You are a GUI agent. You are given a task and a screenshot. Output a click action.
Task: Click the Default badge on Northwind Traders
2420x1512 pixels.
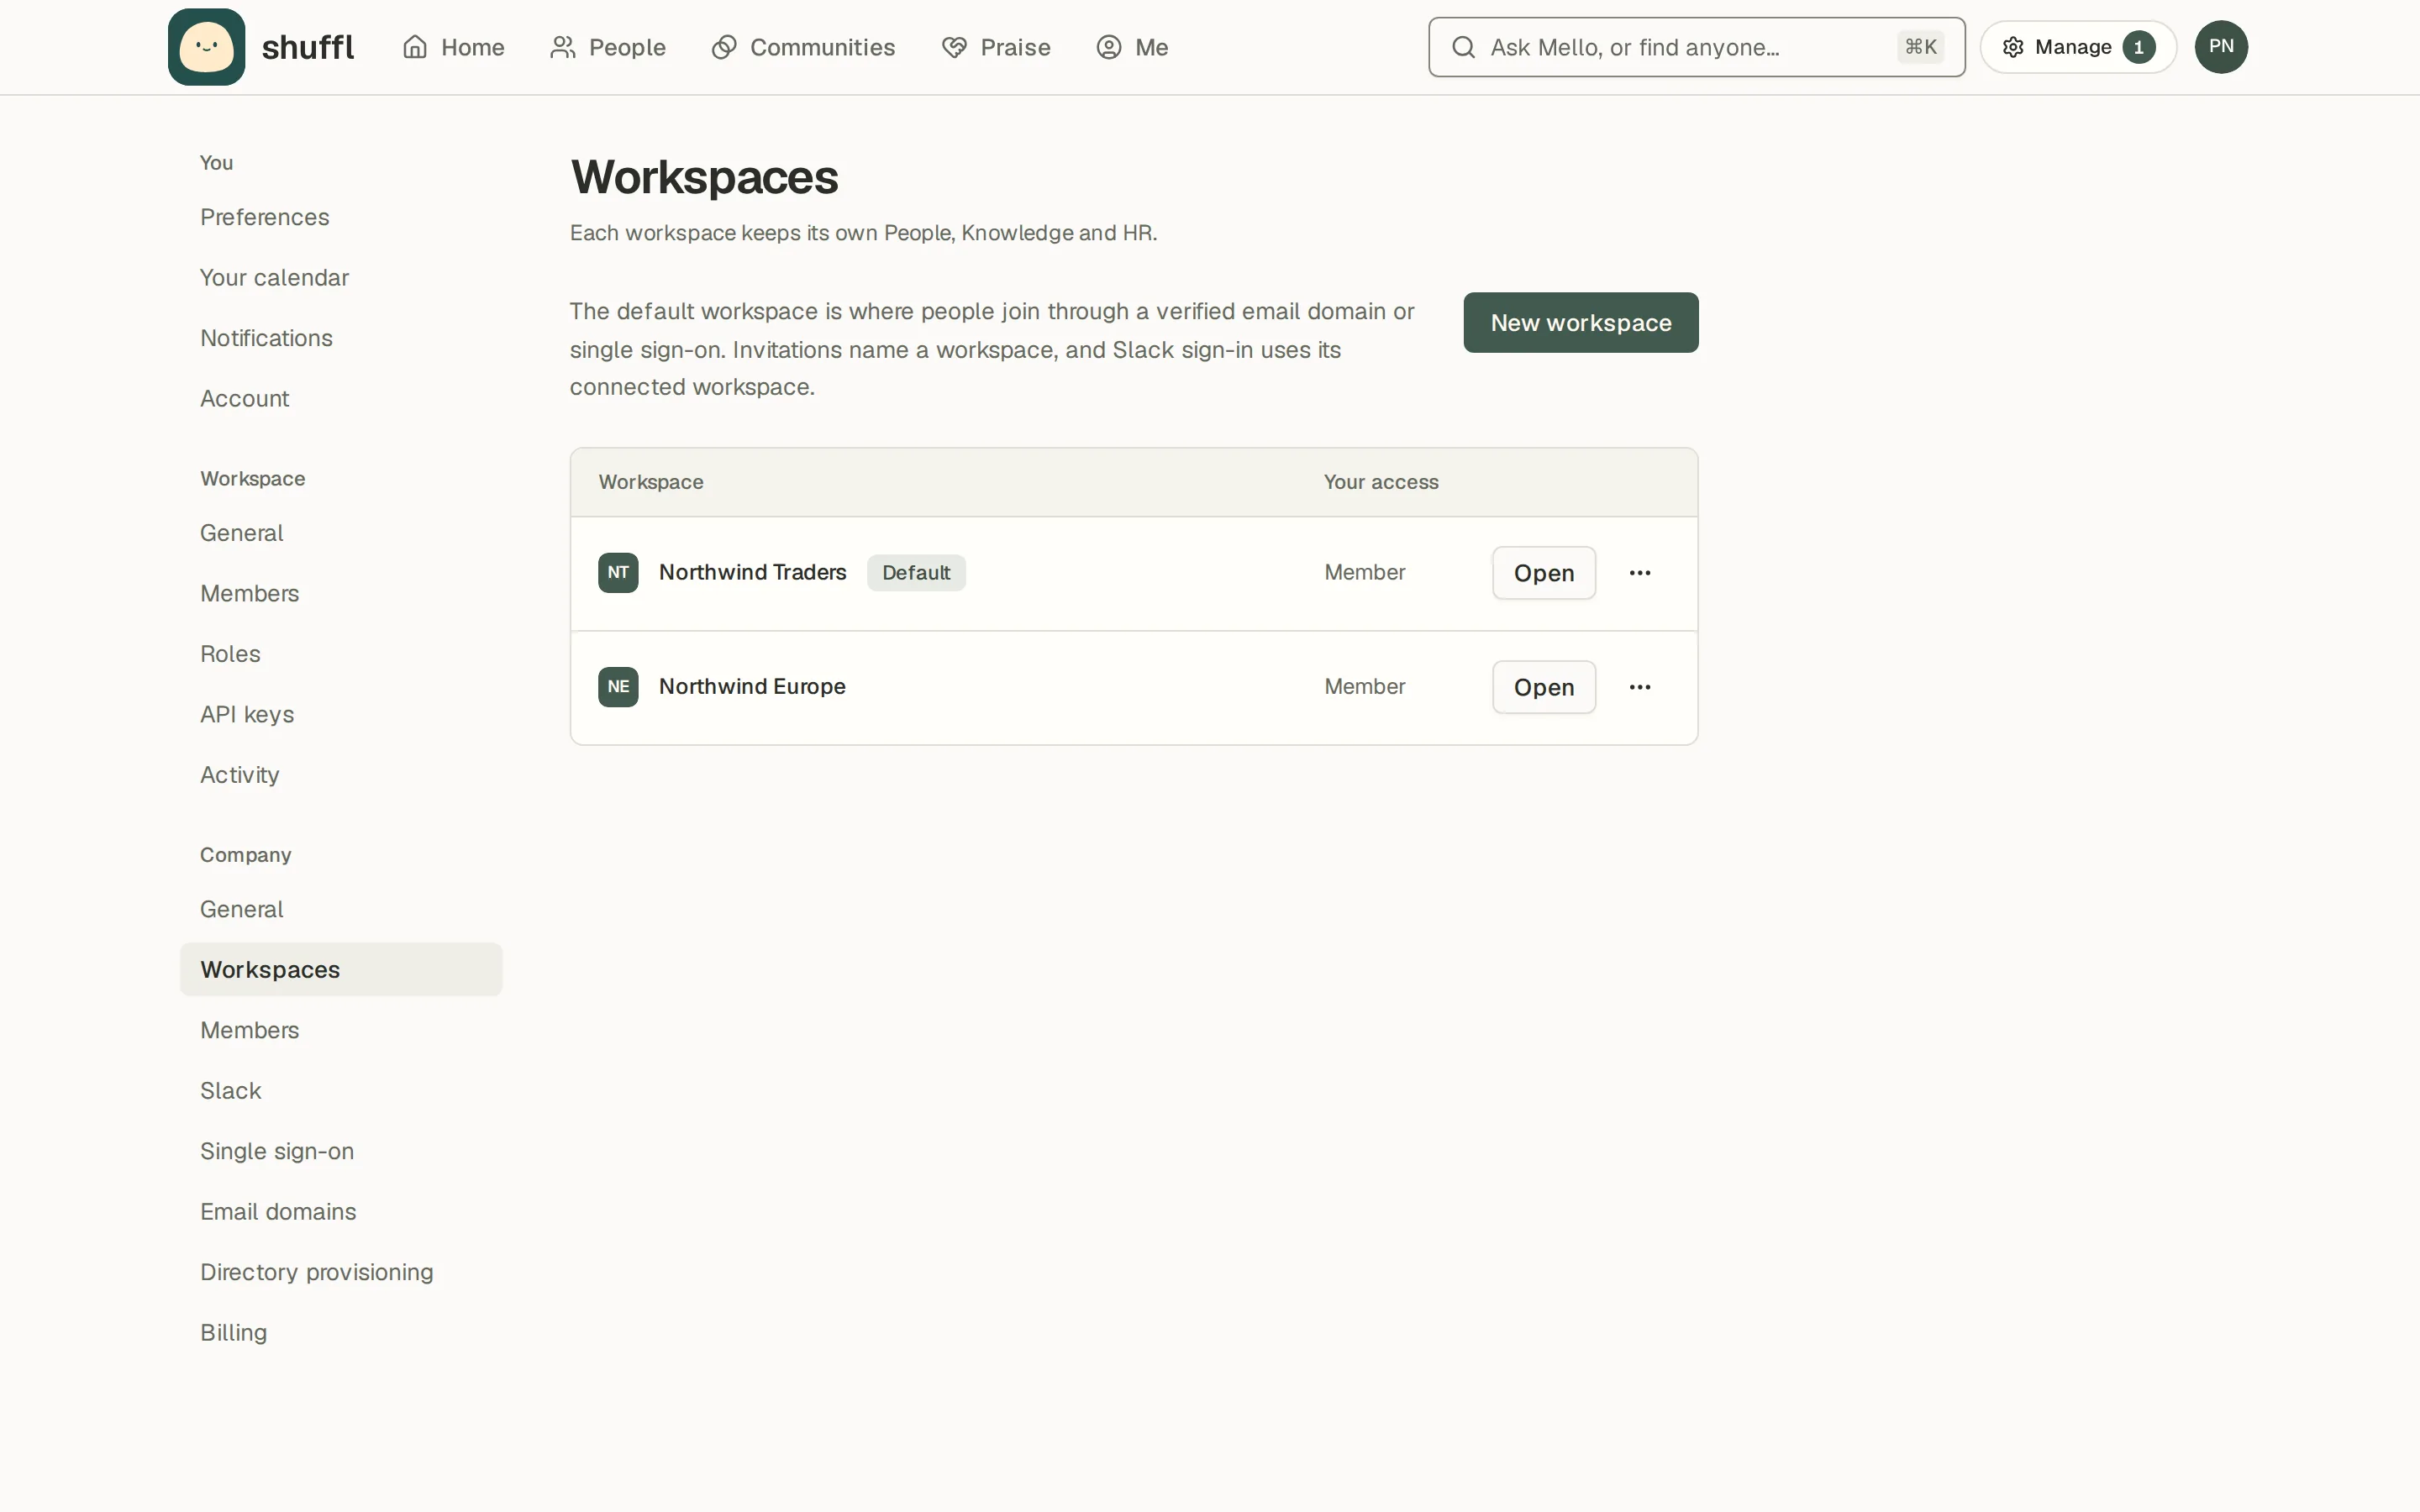(x=916, y=573)
